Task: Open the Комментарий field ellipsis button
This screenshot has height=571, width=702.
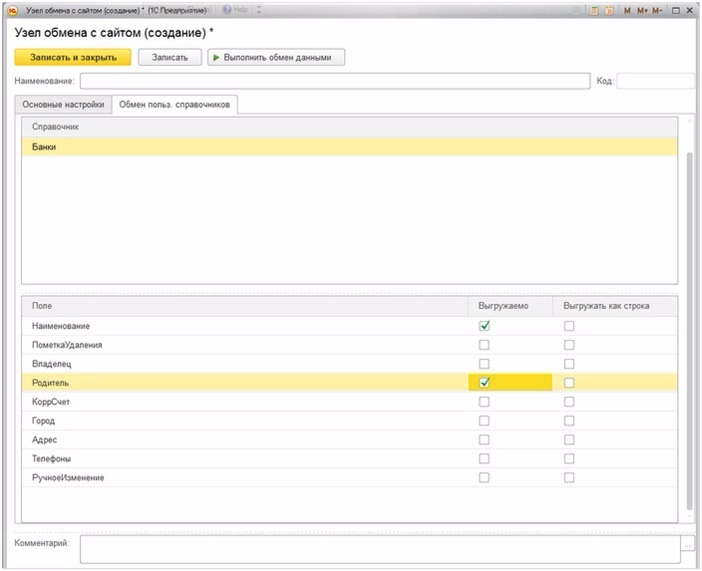Action: (x=687, y=544)
